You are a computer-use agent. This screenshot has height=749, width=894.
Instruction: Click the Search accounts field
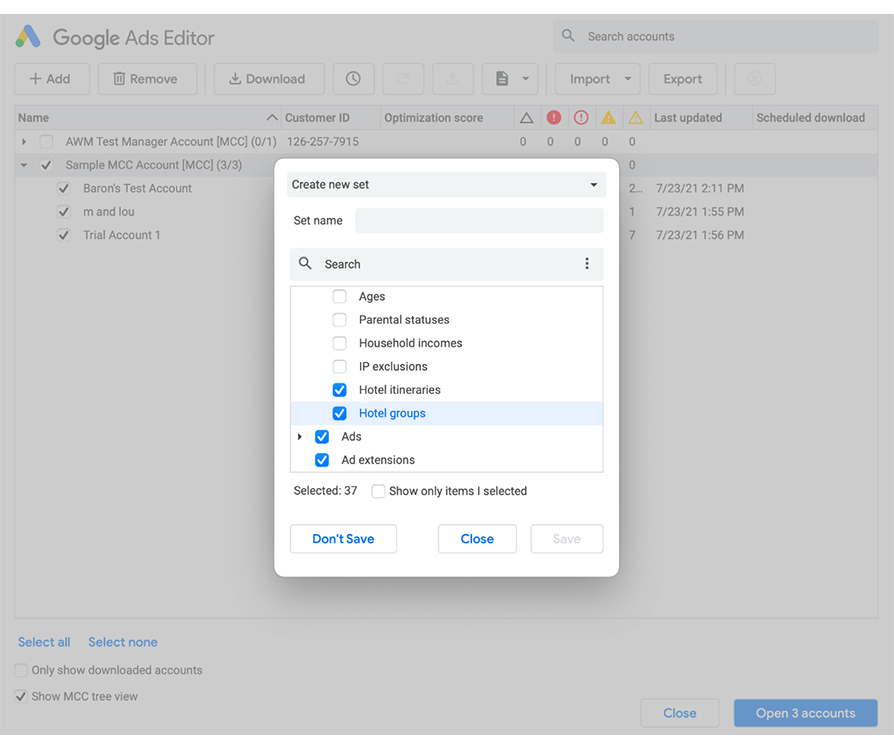[x=715, y=36]
